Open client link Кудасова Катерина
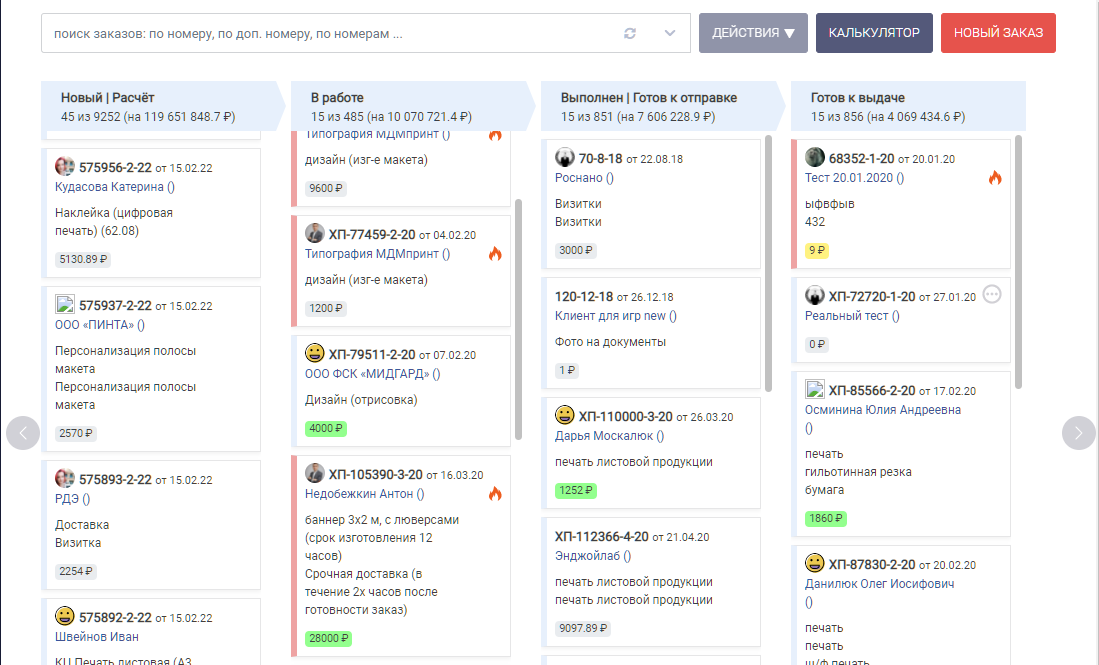The height and width of the screenshot is (665, 1099). (x=115, y=187)
